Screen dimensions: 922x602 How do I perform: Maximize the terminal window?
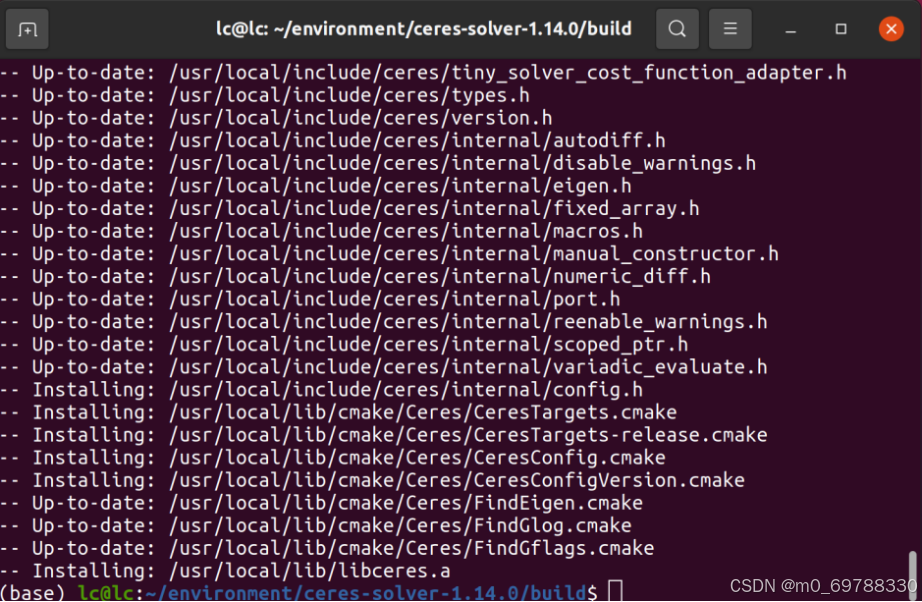click(840, 28)
